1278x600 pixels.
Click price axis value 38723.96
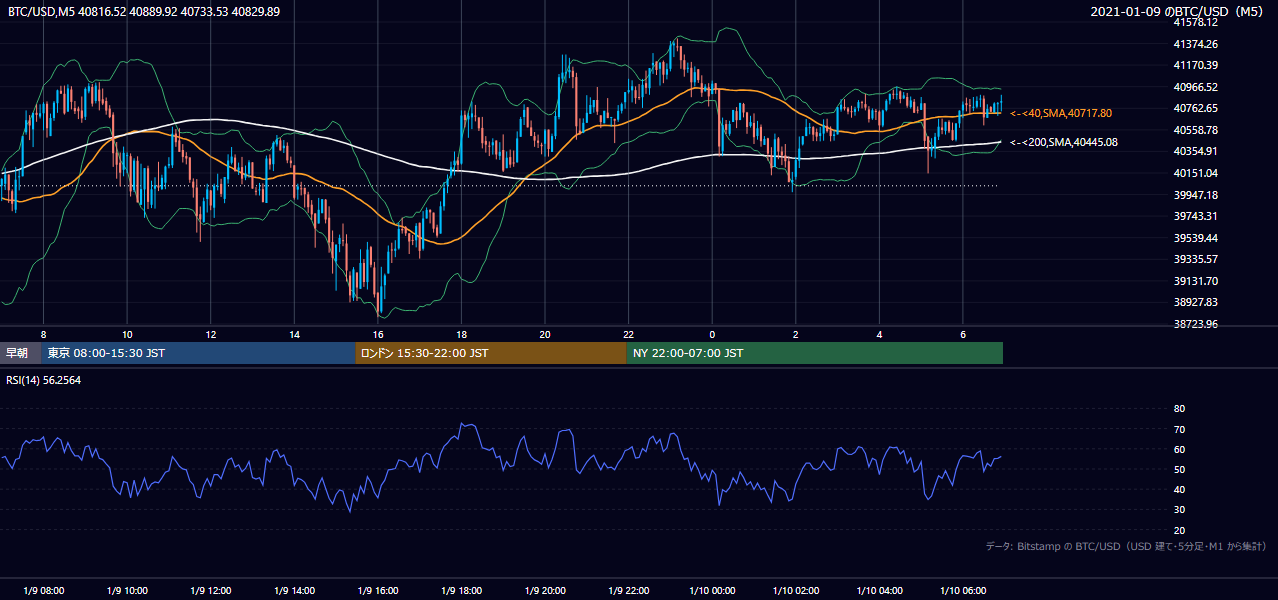click(x=1195, y=324)
